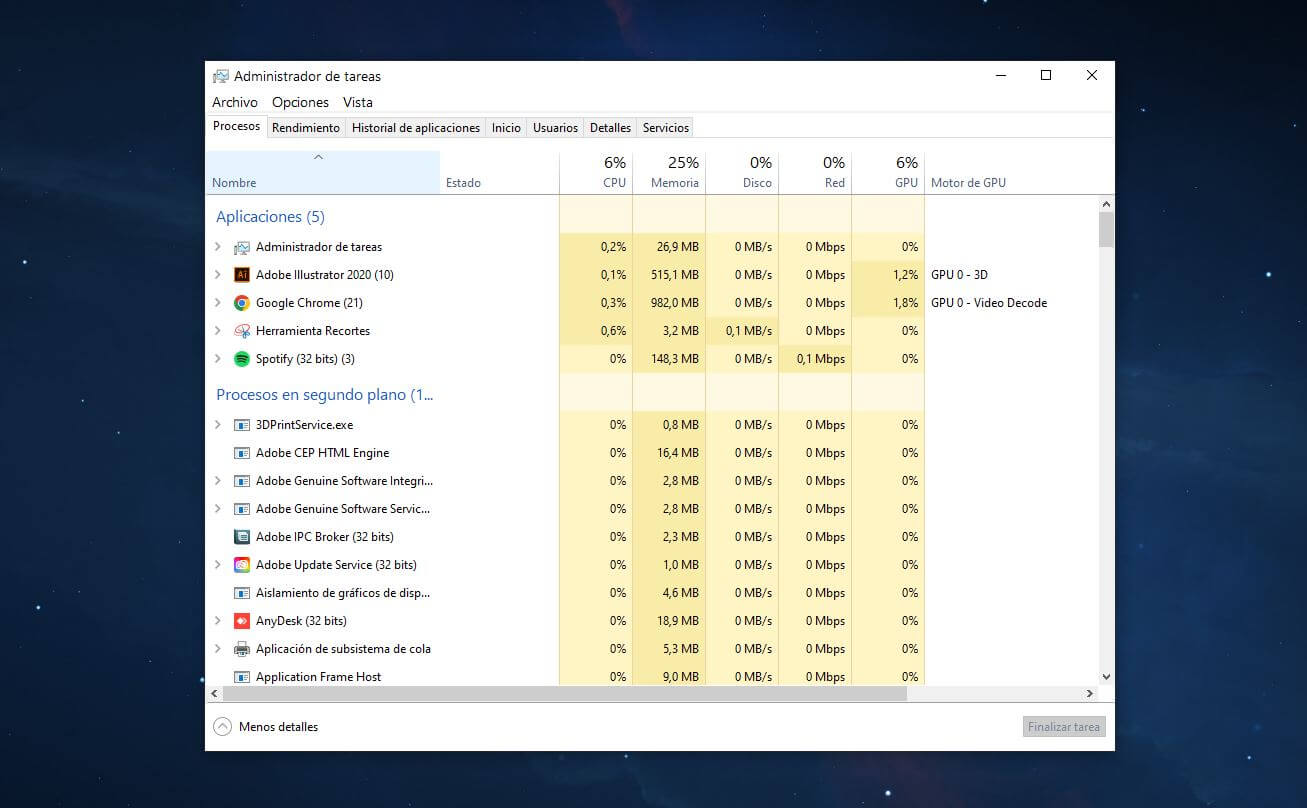Open the Opciones menu

300,102
